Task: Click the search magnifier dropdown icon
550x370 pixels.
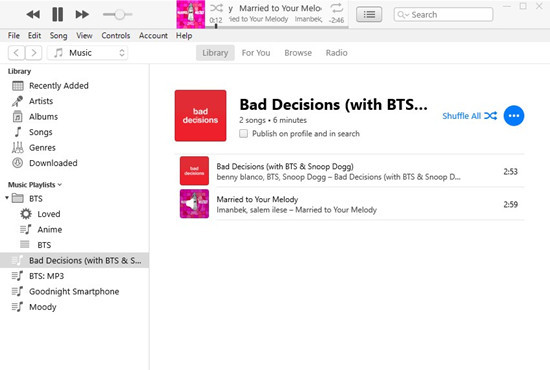Action: (x=403, y=15)
